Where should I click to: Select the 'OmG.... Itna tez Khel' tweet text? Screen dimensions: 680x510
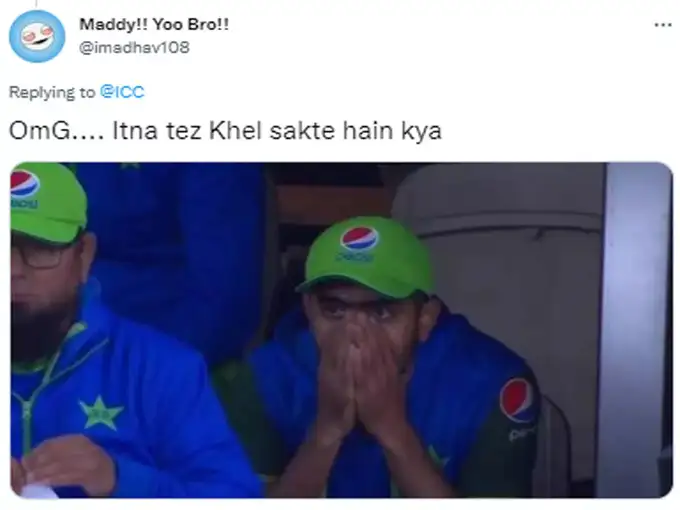pos(225,131)
